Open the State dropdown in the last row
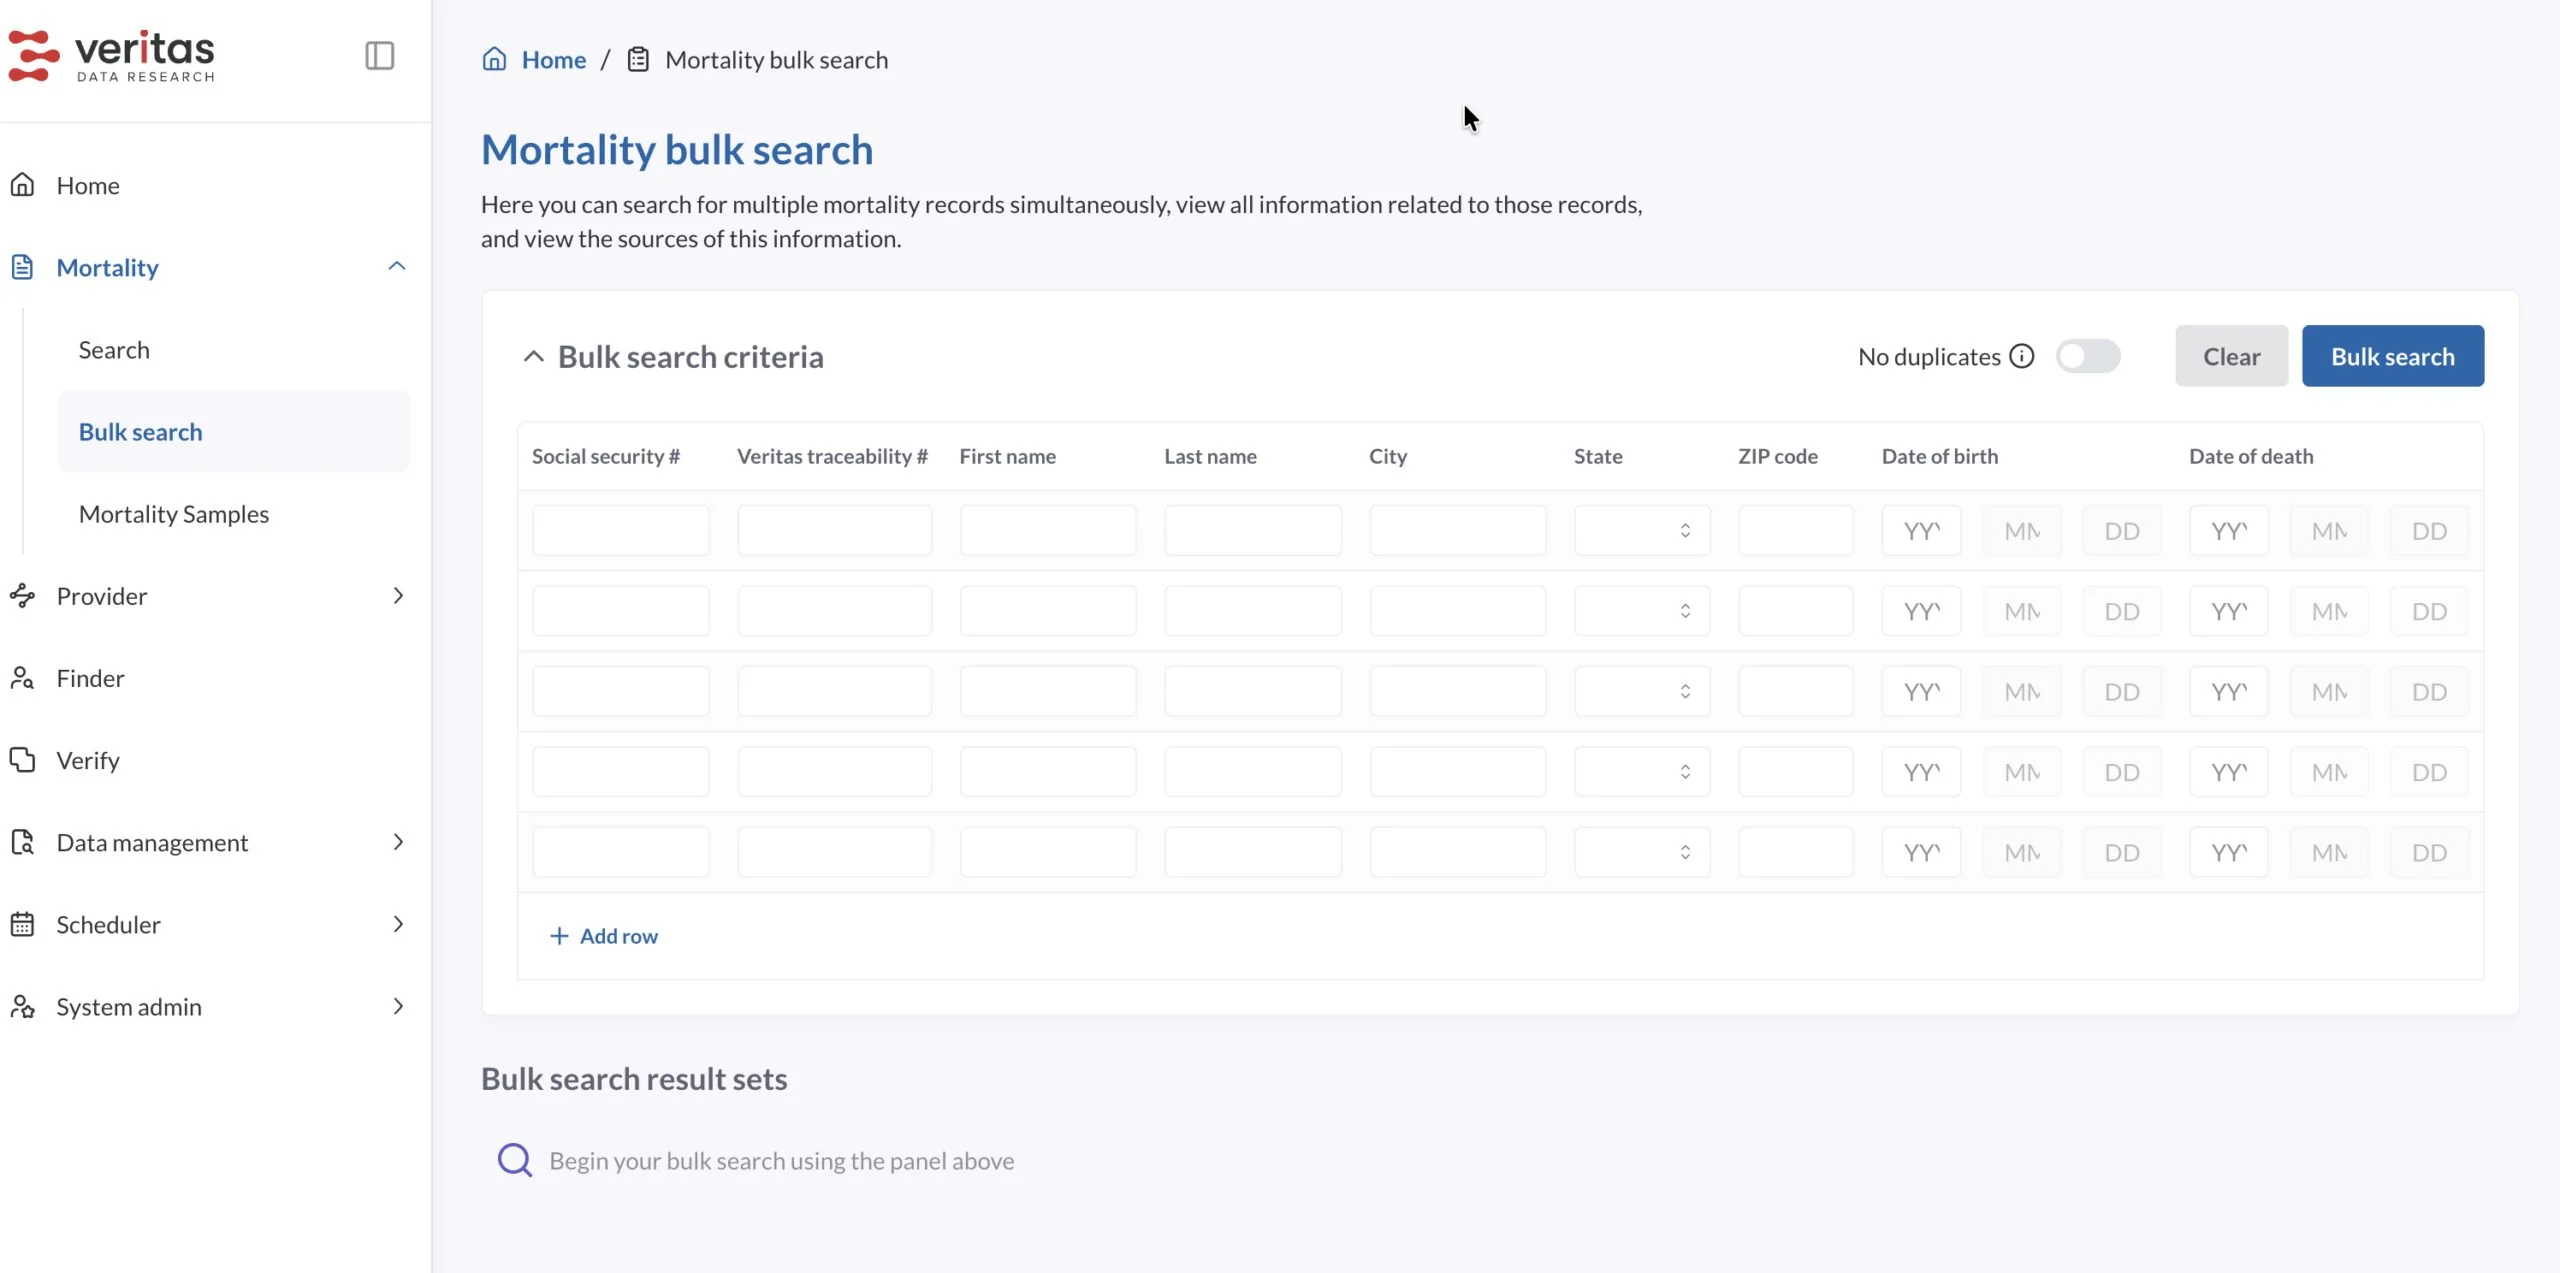This screenshot has width=2560, height=1273. (x=1642, y=852)
